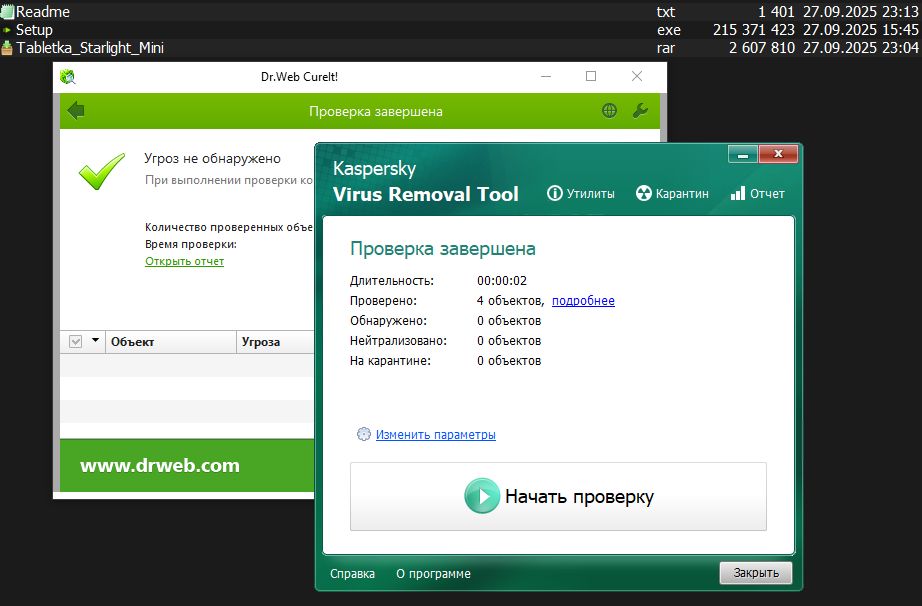
Task: Click the Setup exe file icon
Action: pyautogui.click(x=6, y=30)
